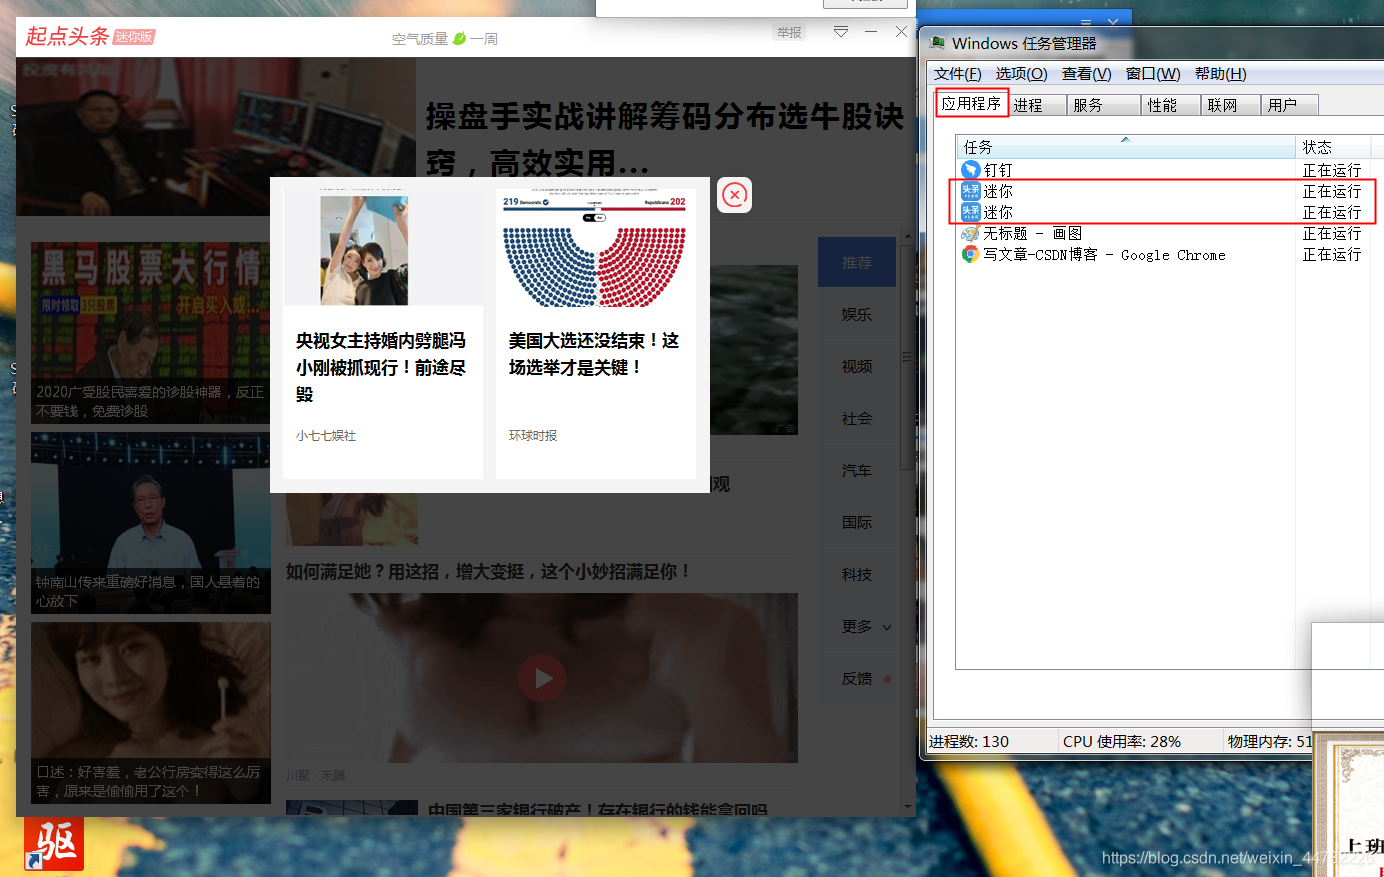Viewport: 1384px width, 877px height.
Task: Open the 口述：好害羞 article thumbnail
Action: 150,713
